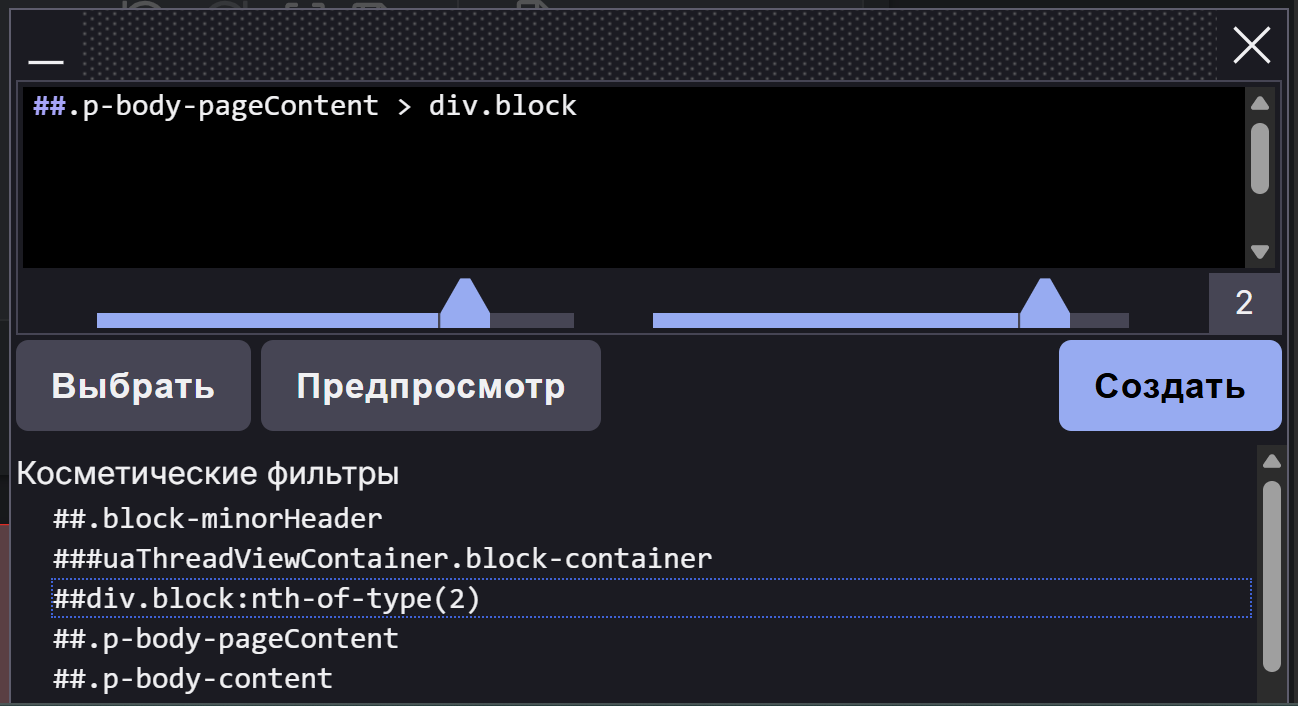
Task: Click the cosmetic filters list scrollbar thumb
Action: [x=1272, y=575]
